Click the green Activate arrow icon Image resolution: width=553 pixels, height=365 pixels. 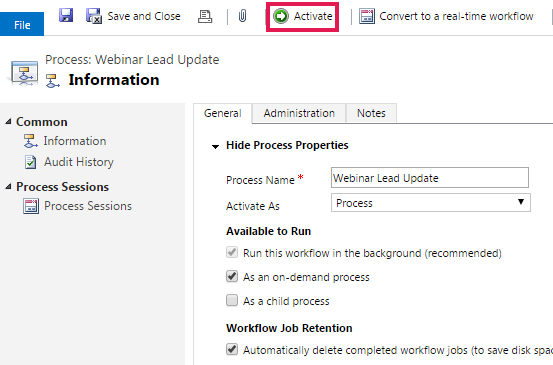click(x=281, y=16)
